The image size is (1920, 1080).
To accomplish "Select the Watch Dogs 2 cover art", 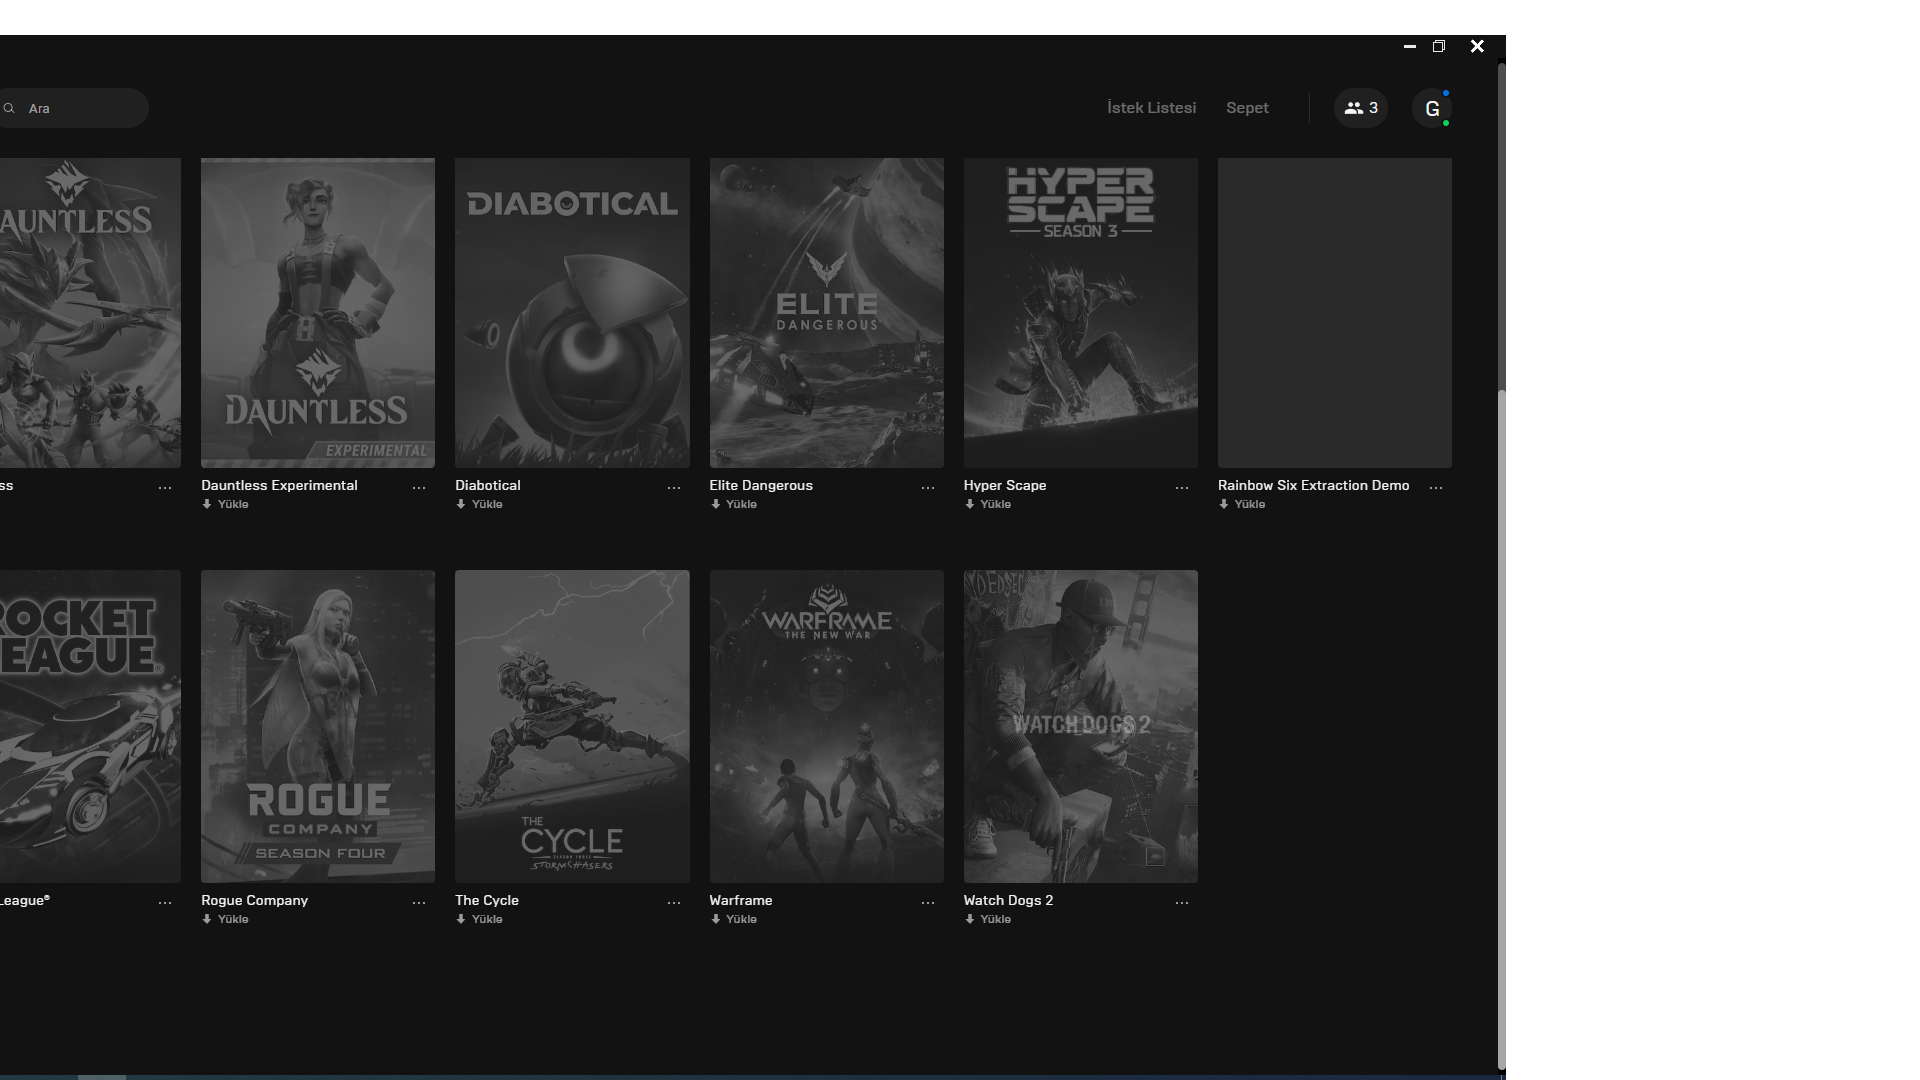I will point(1081,726).
